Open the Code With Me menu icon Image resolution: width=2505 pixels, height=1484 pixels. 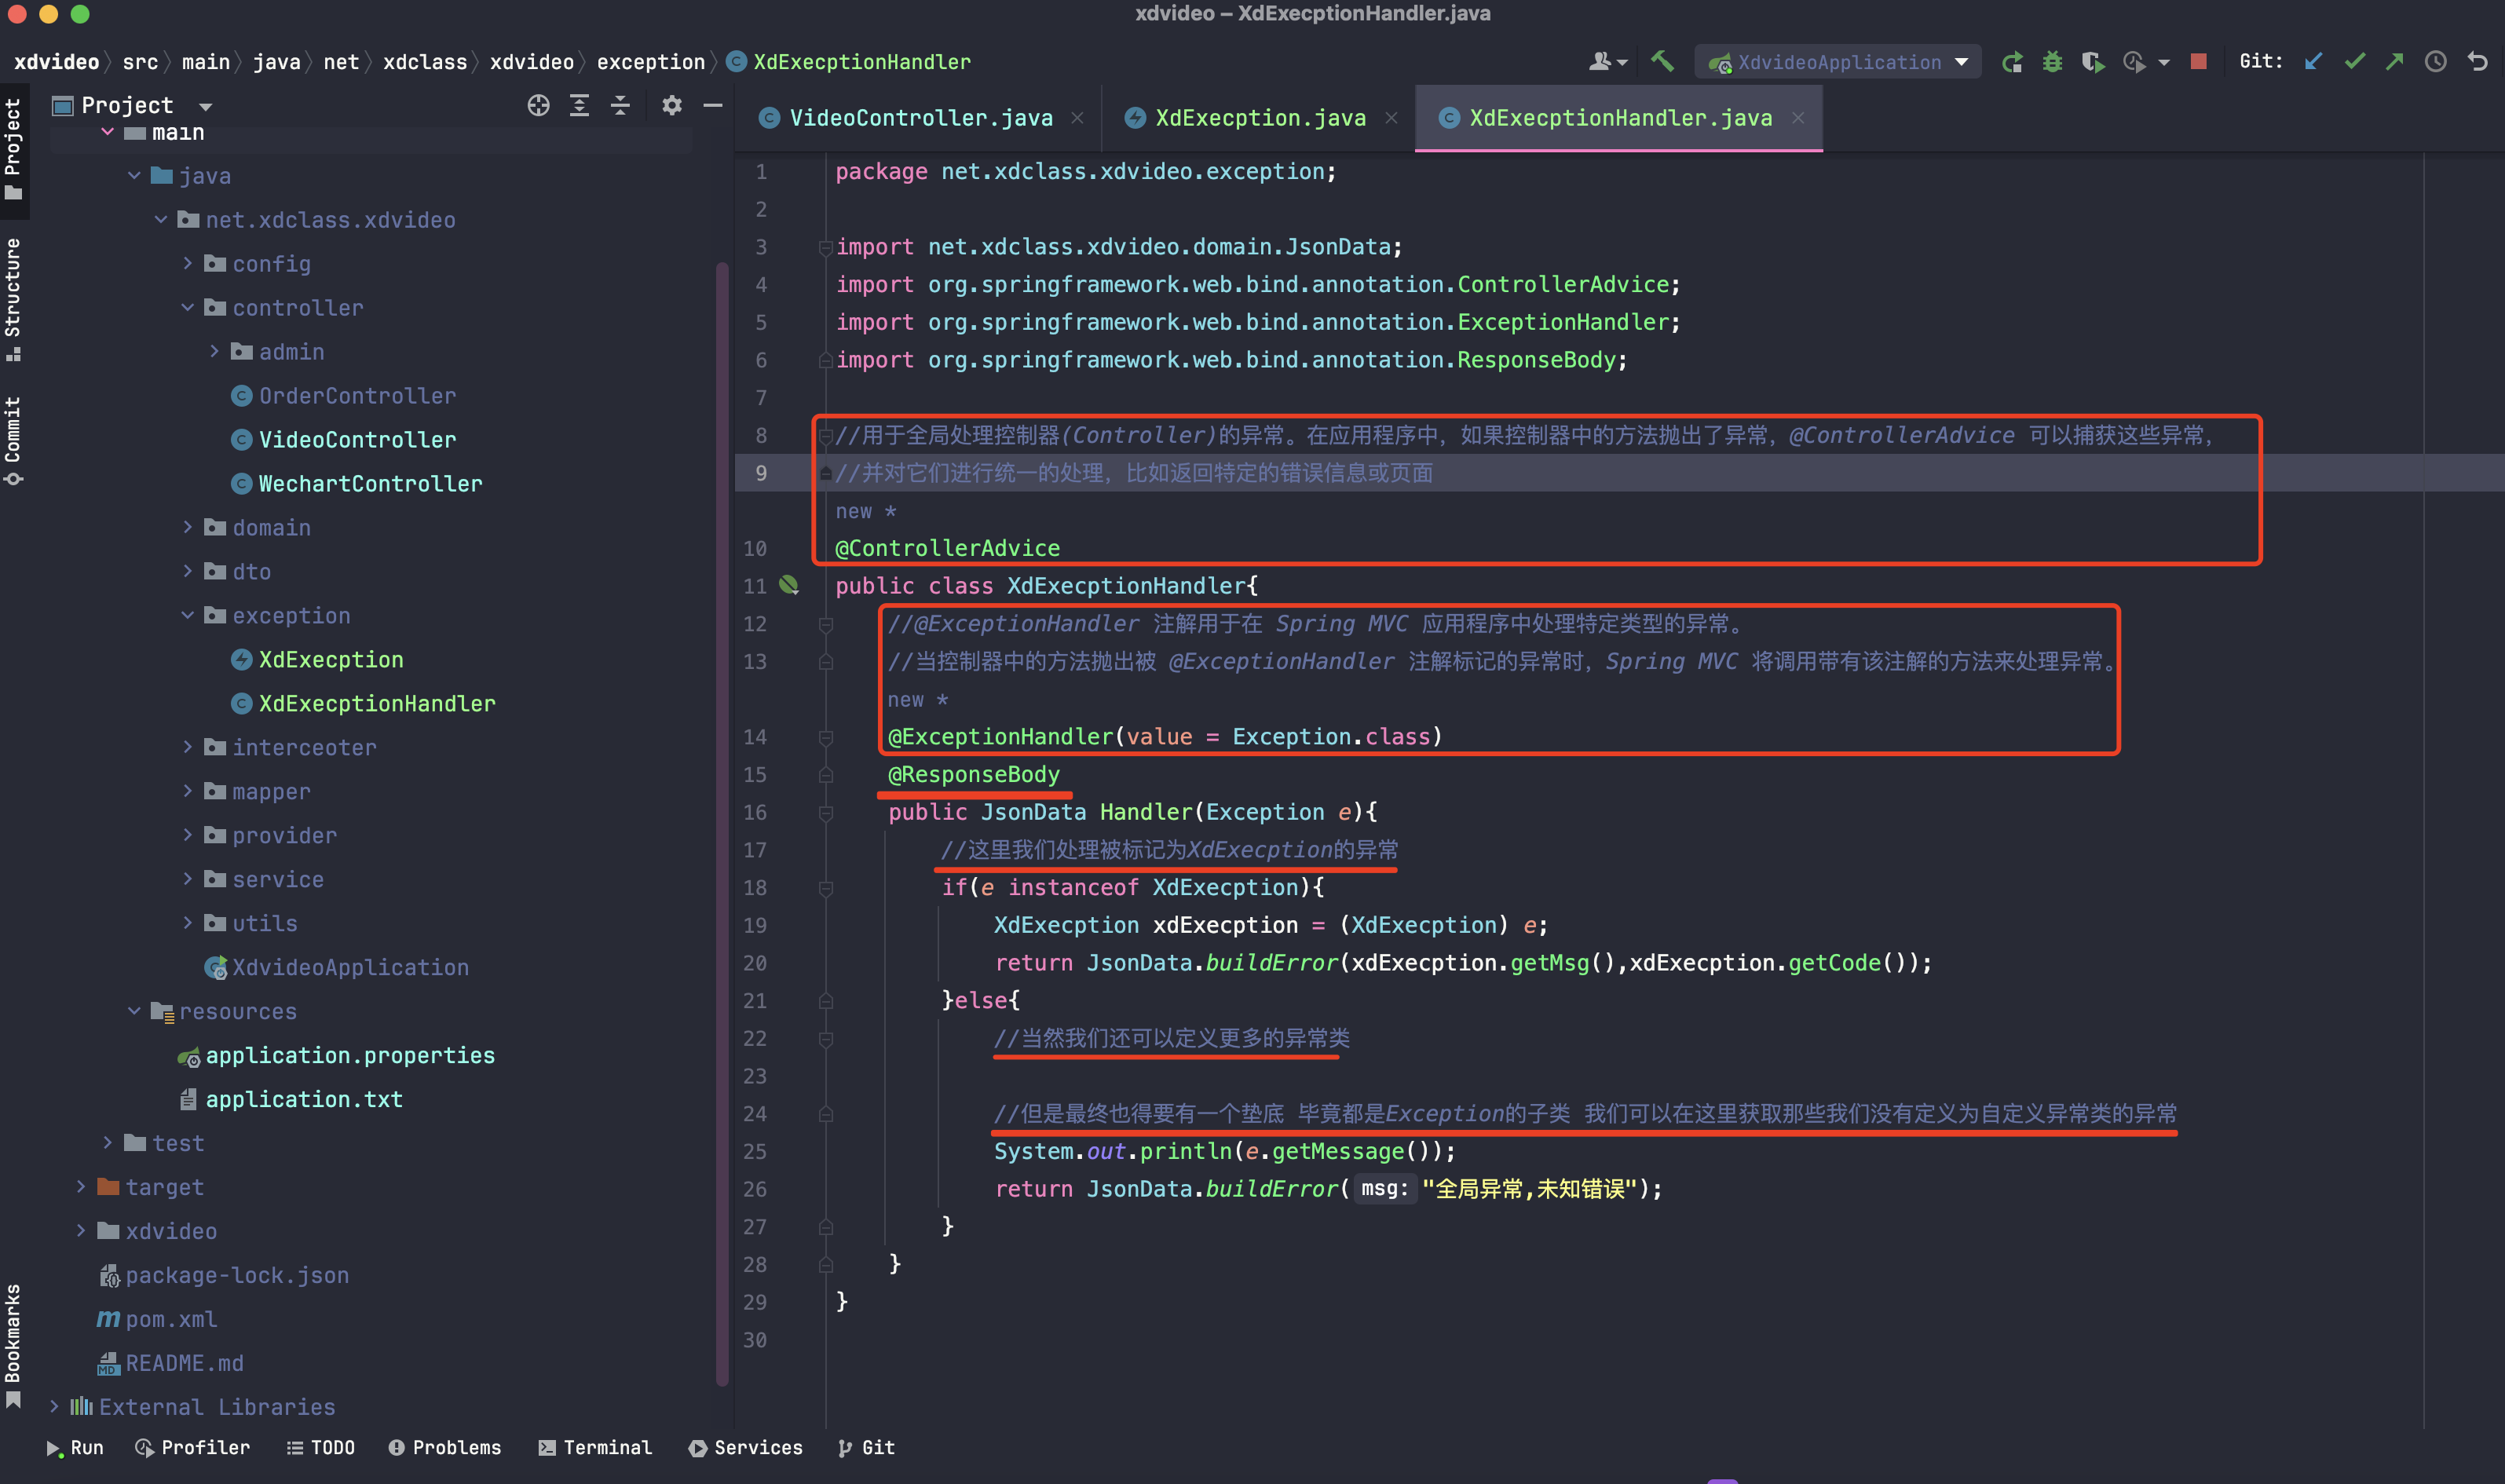1607,62
